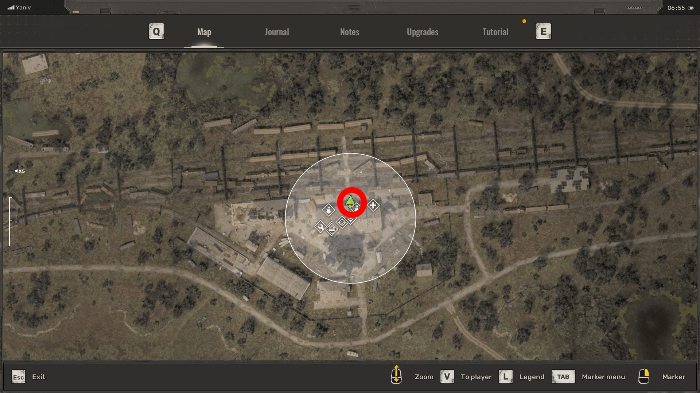
Task: Click the Exit label
Action: click(x=38, y=377)
